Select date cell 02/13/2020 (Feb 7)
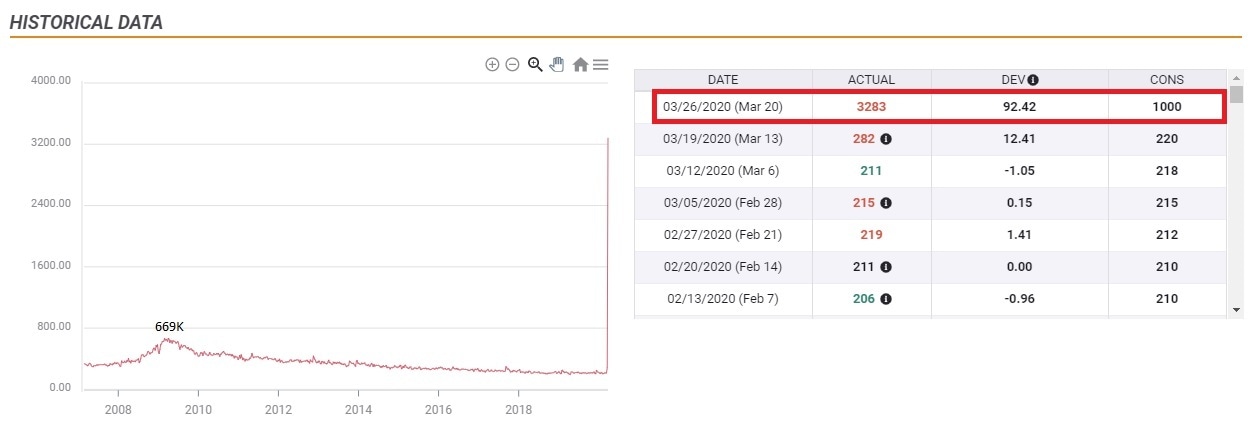Viewport: 1256px width, 433px height. click(723, 299)
